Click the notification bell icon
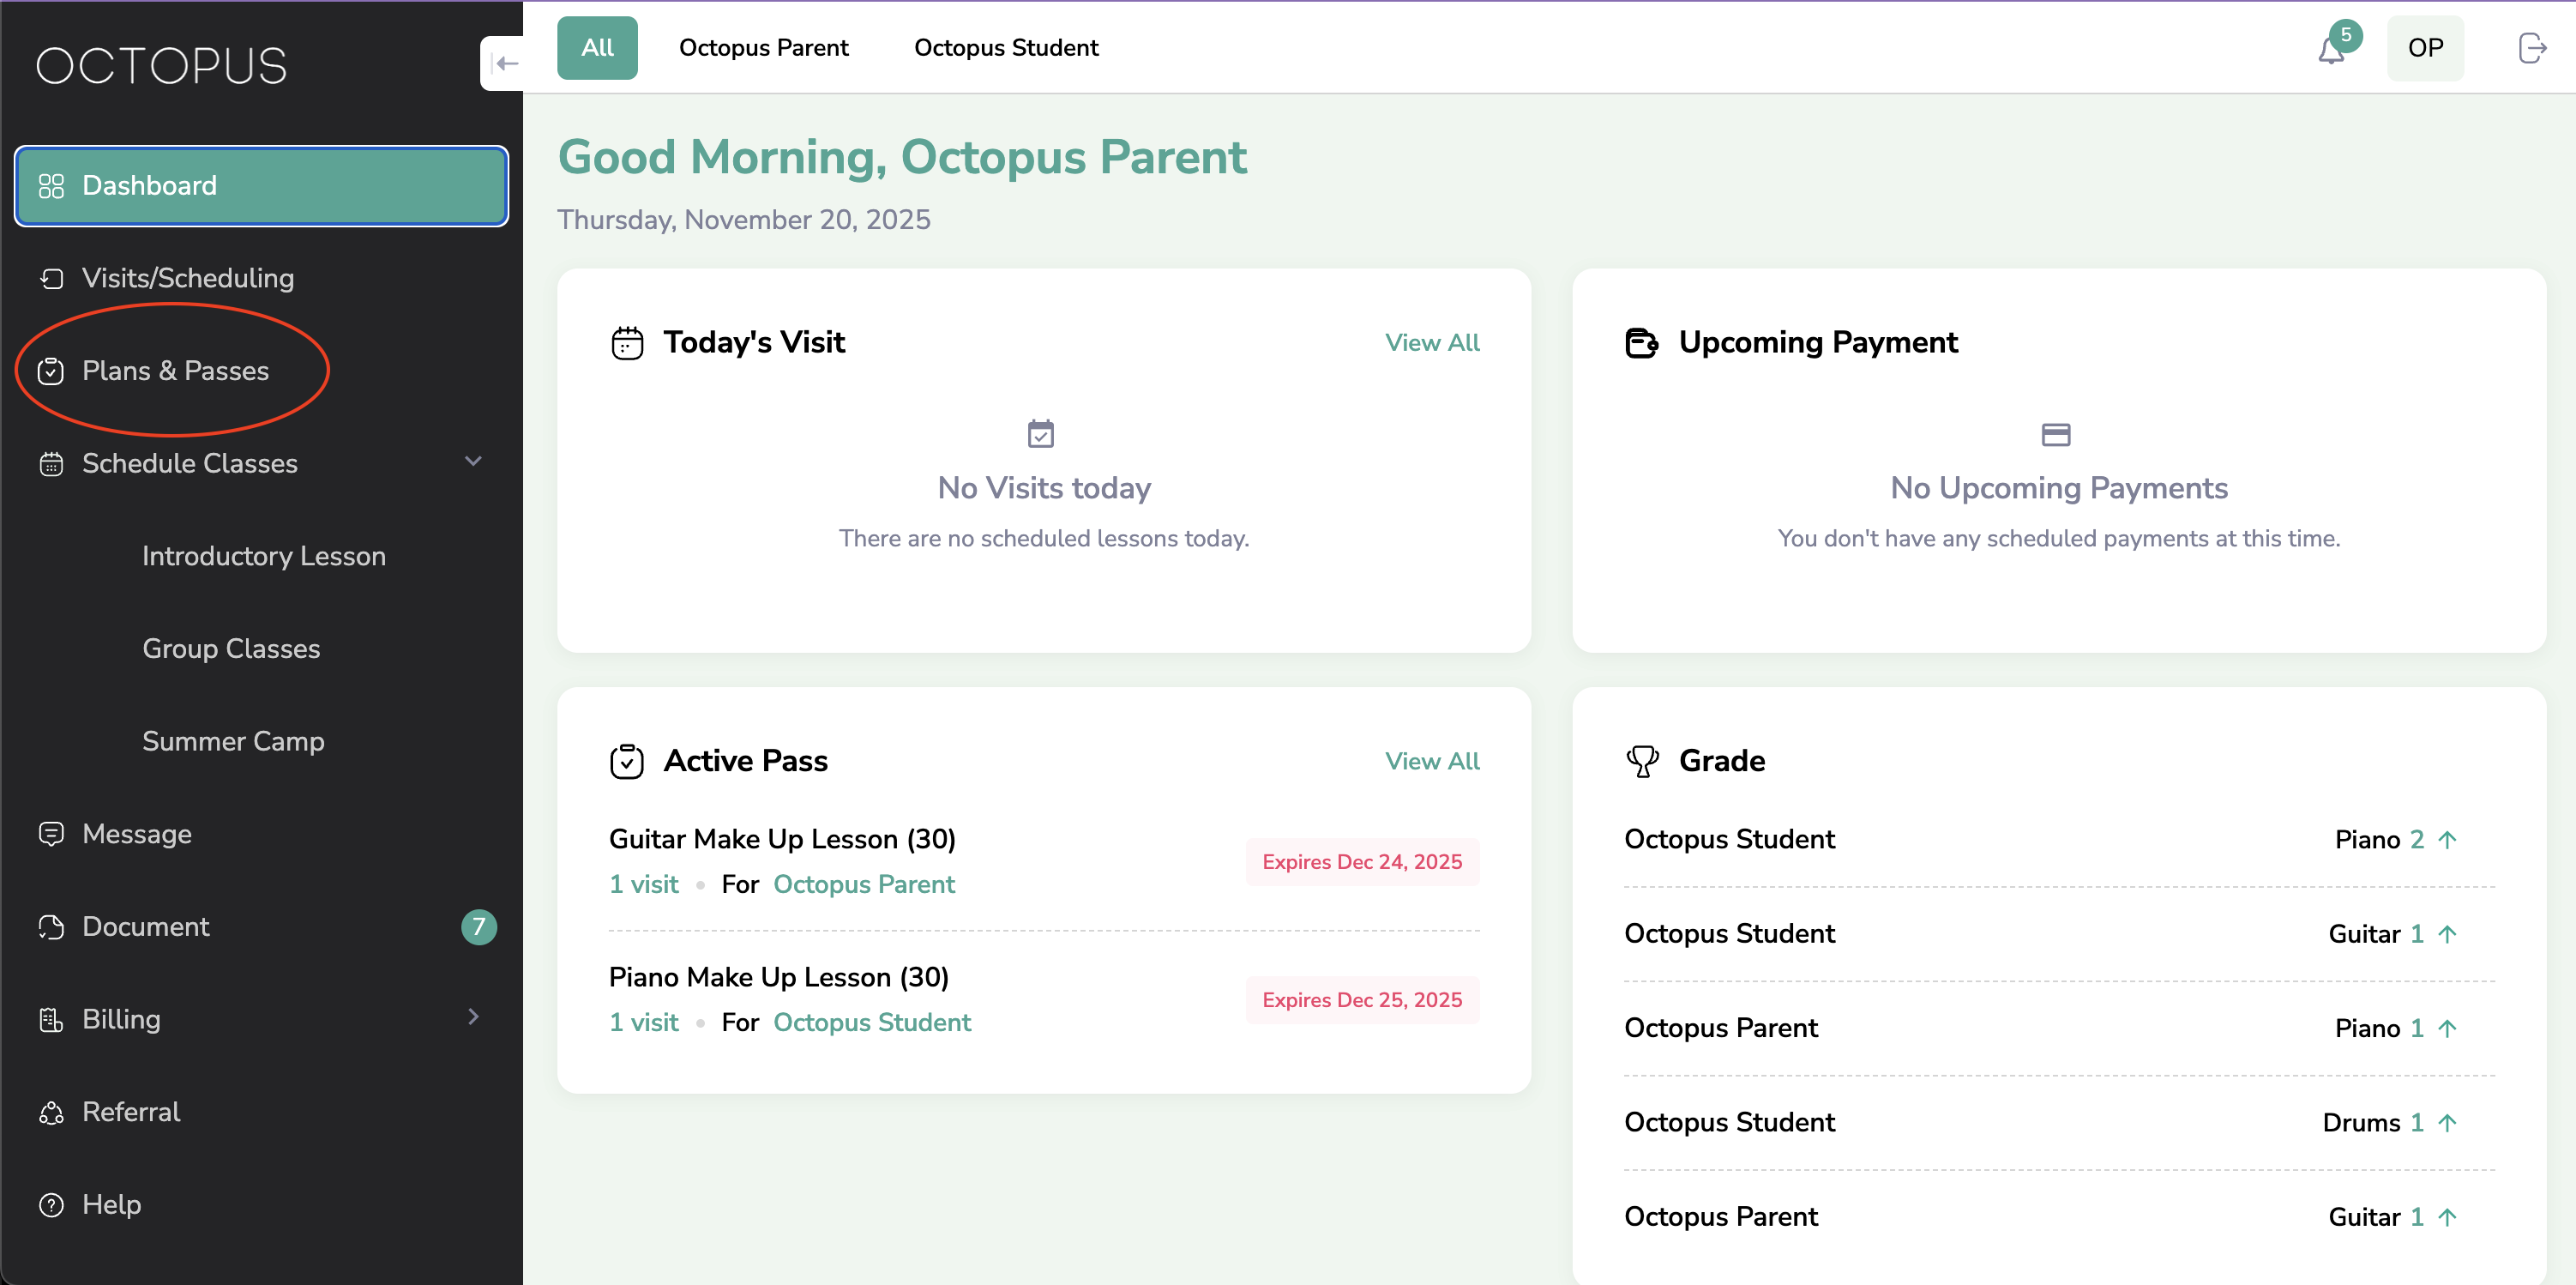2576x1285 pixels. click(2330, 50)
